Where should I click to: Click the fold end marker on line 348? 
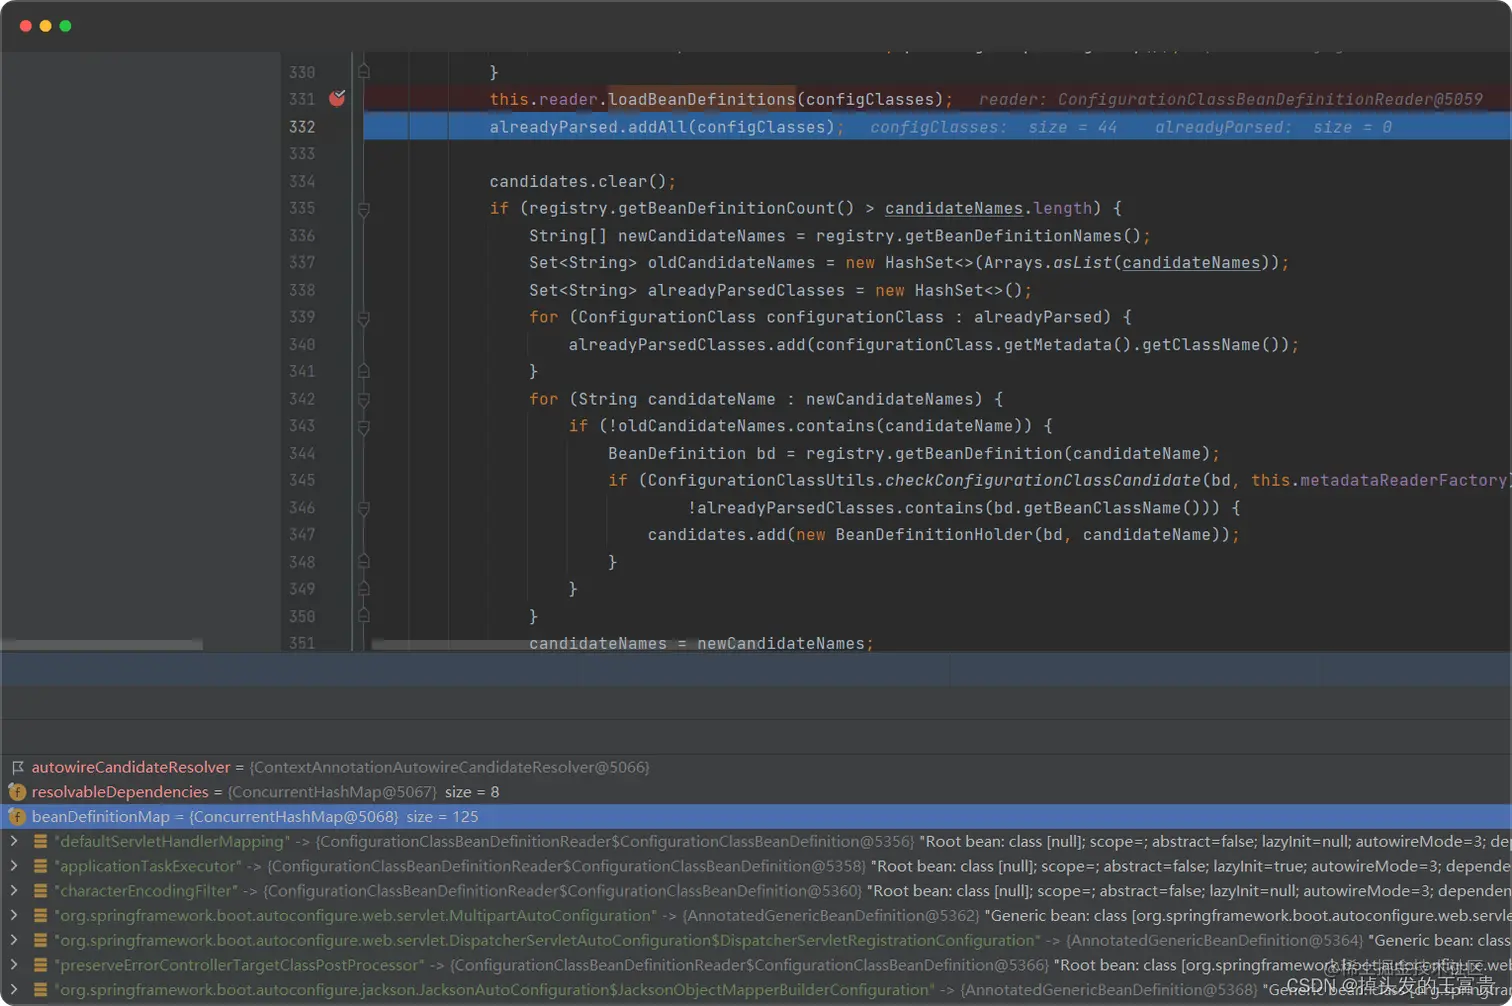pos(364,562)
